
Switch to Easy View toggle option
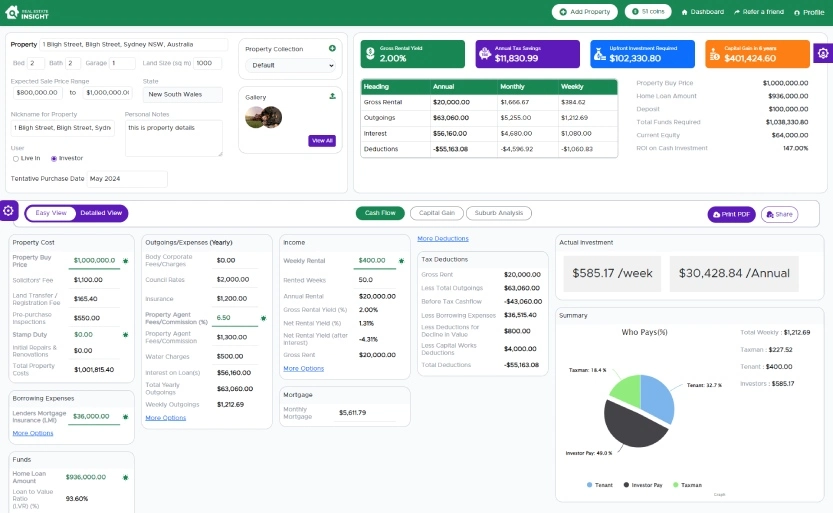tap(51, 213)
